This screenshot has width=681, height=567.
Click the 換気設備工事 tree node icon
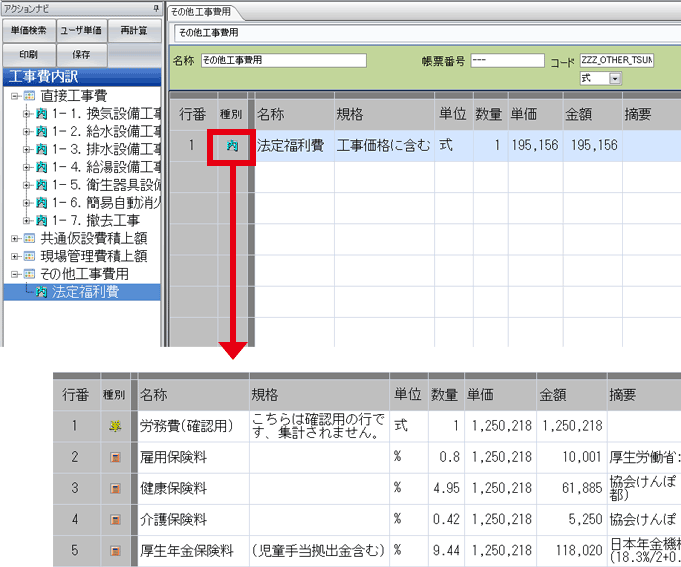41,114
